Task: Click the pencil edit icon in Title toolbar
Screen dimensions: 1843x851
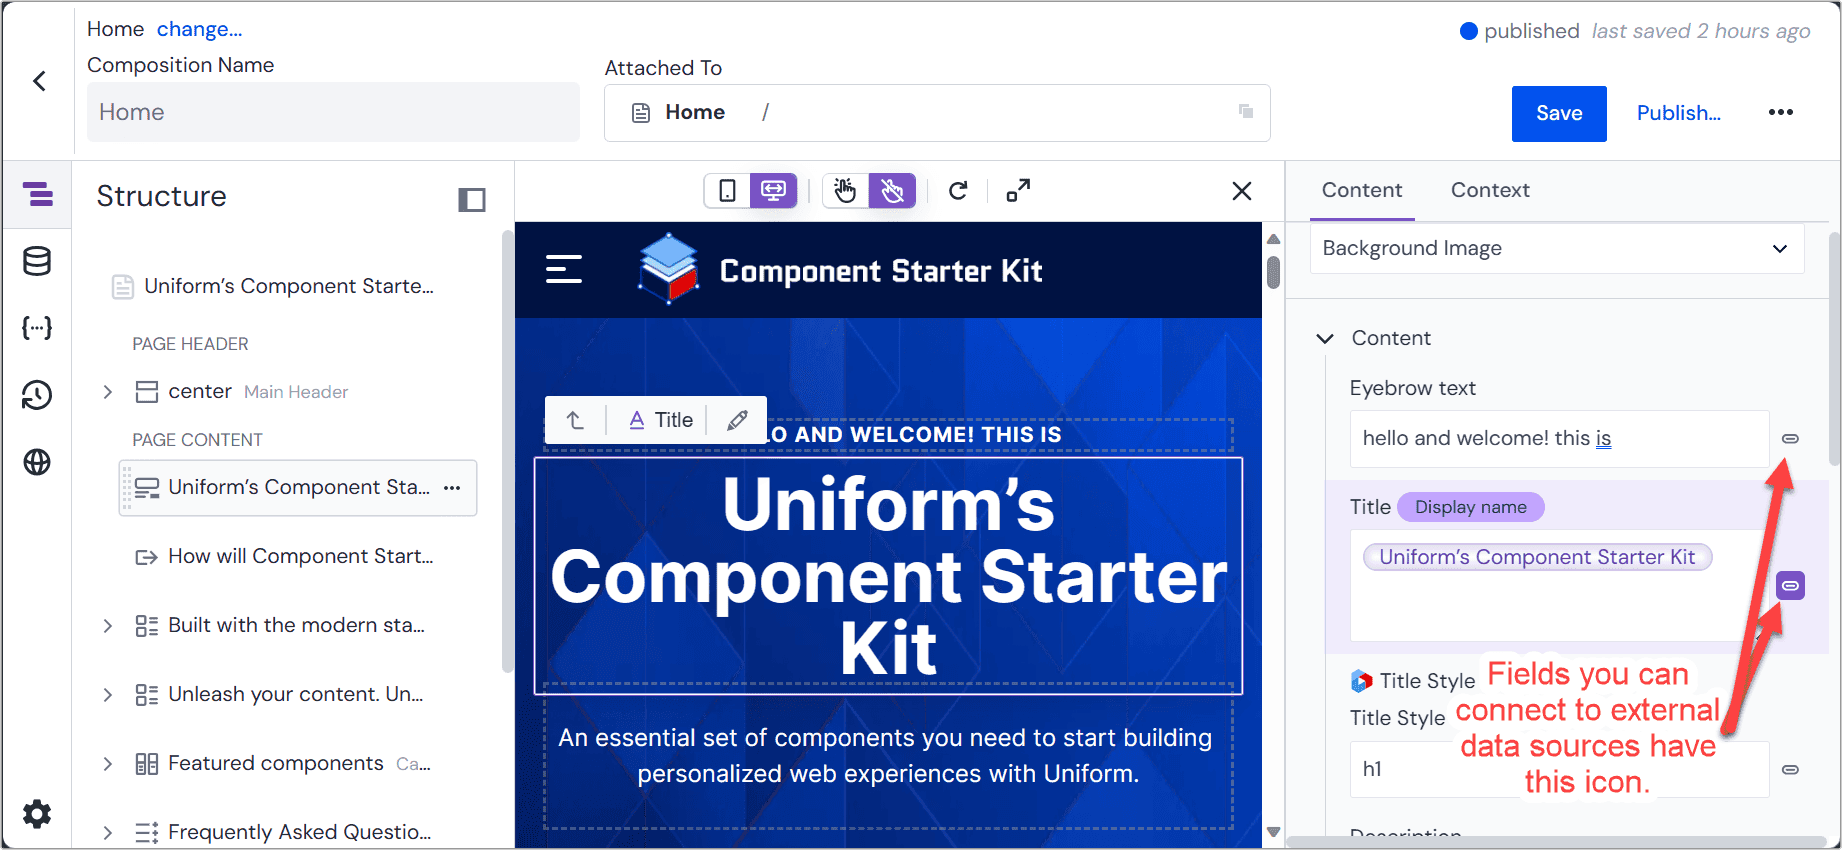Action: tap(737, 420)
